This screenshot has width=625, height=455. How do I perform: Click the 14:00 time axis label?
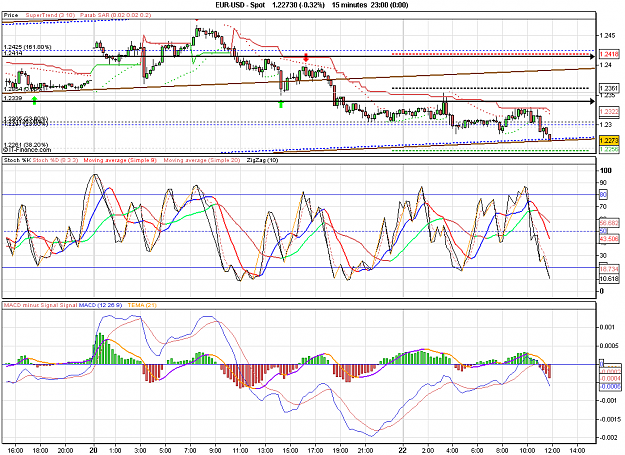pyautogui.click(x=577, y=451)
